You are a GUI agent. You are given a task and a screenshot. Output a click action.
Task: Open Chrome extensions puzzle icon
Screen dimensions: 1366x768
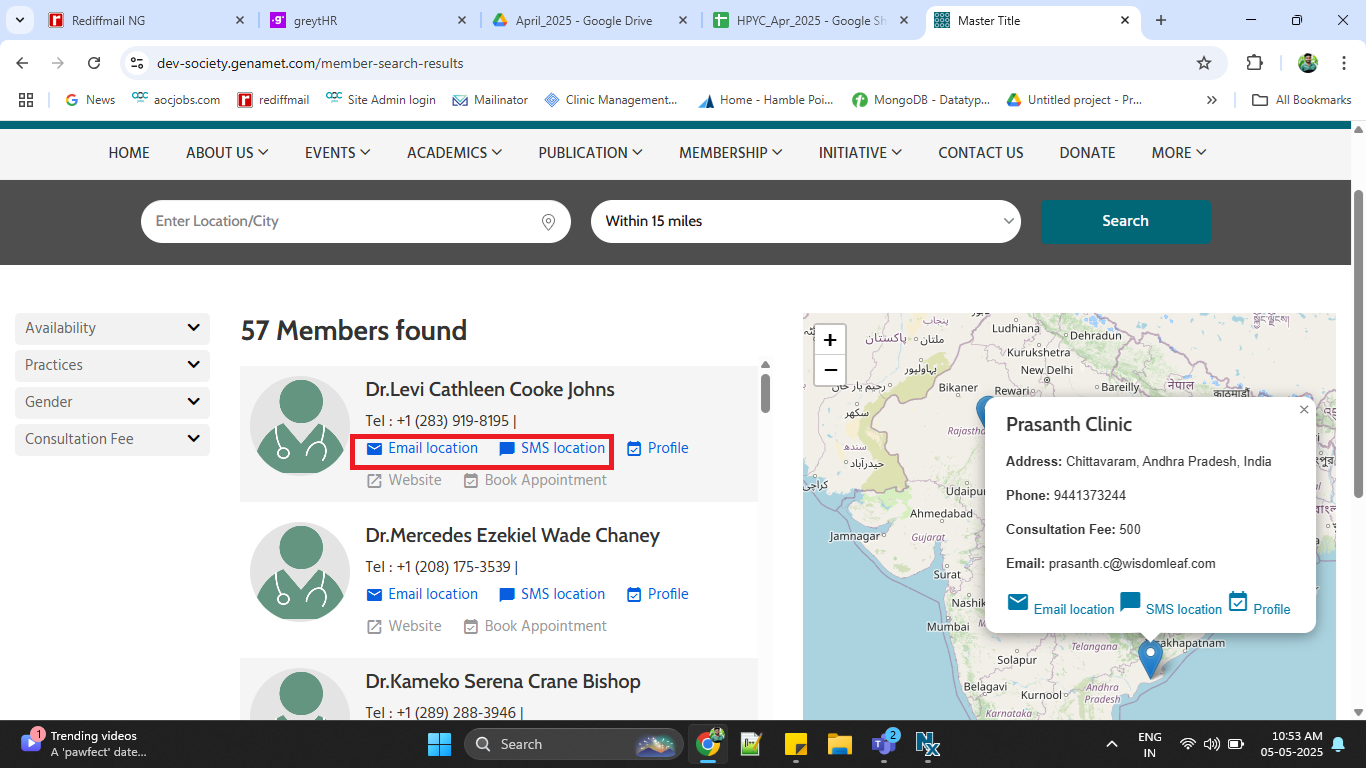click(1254, 63)
